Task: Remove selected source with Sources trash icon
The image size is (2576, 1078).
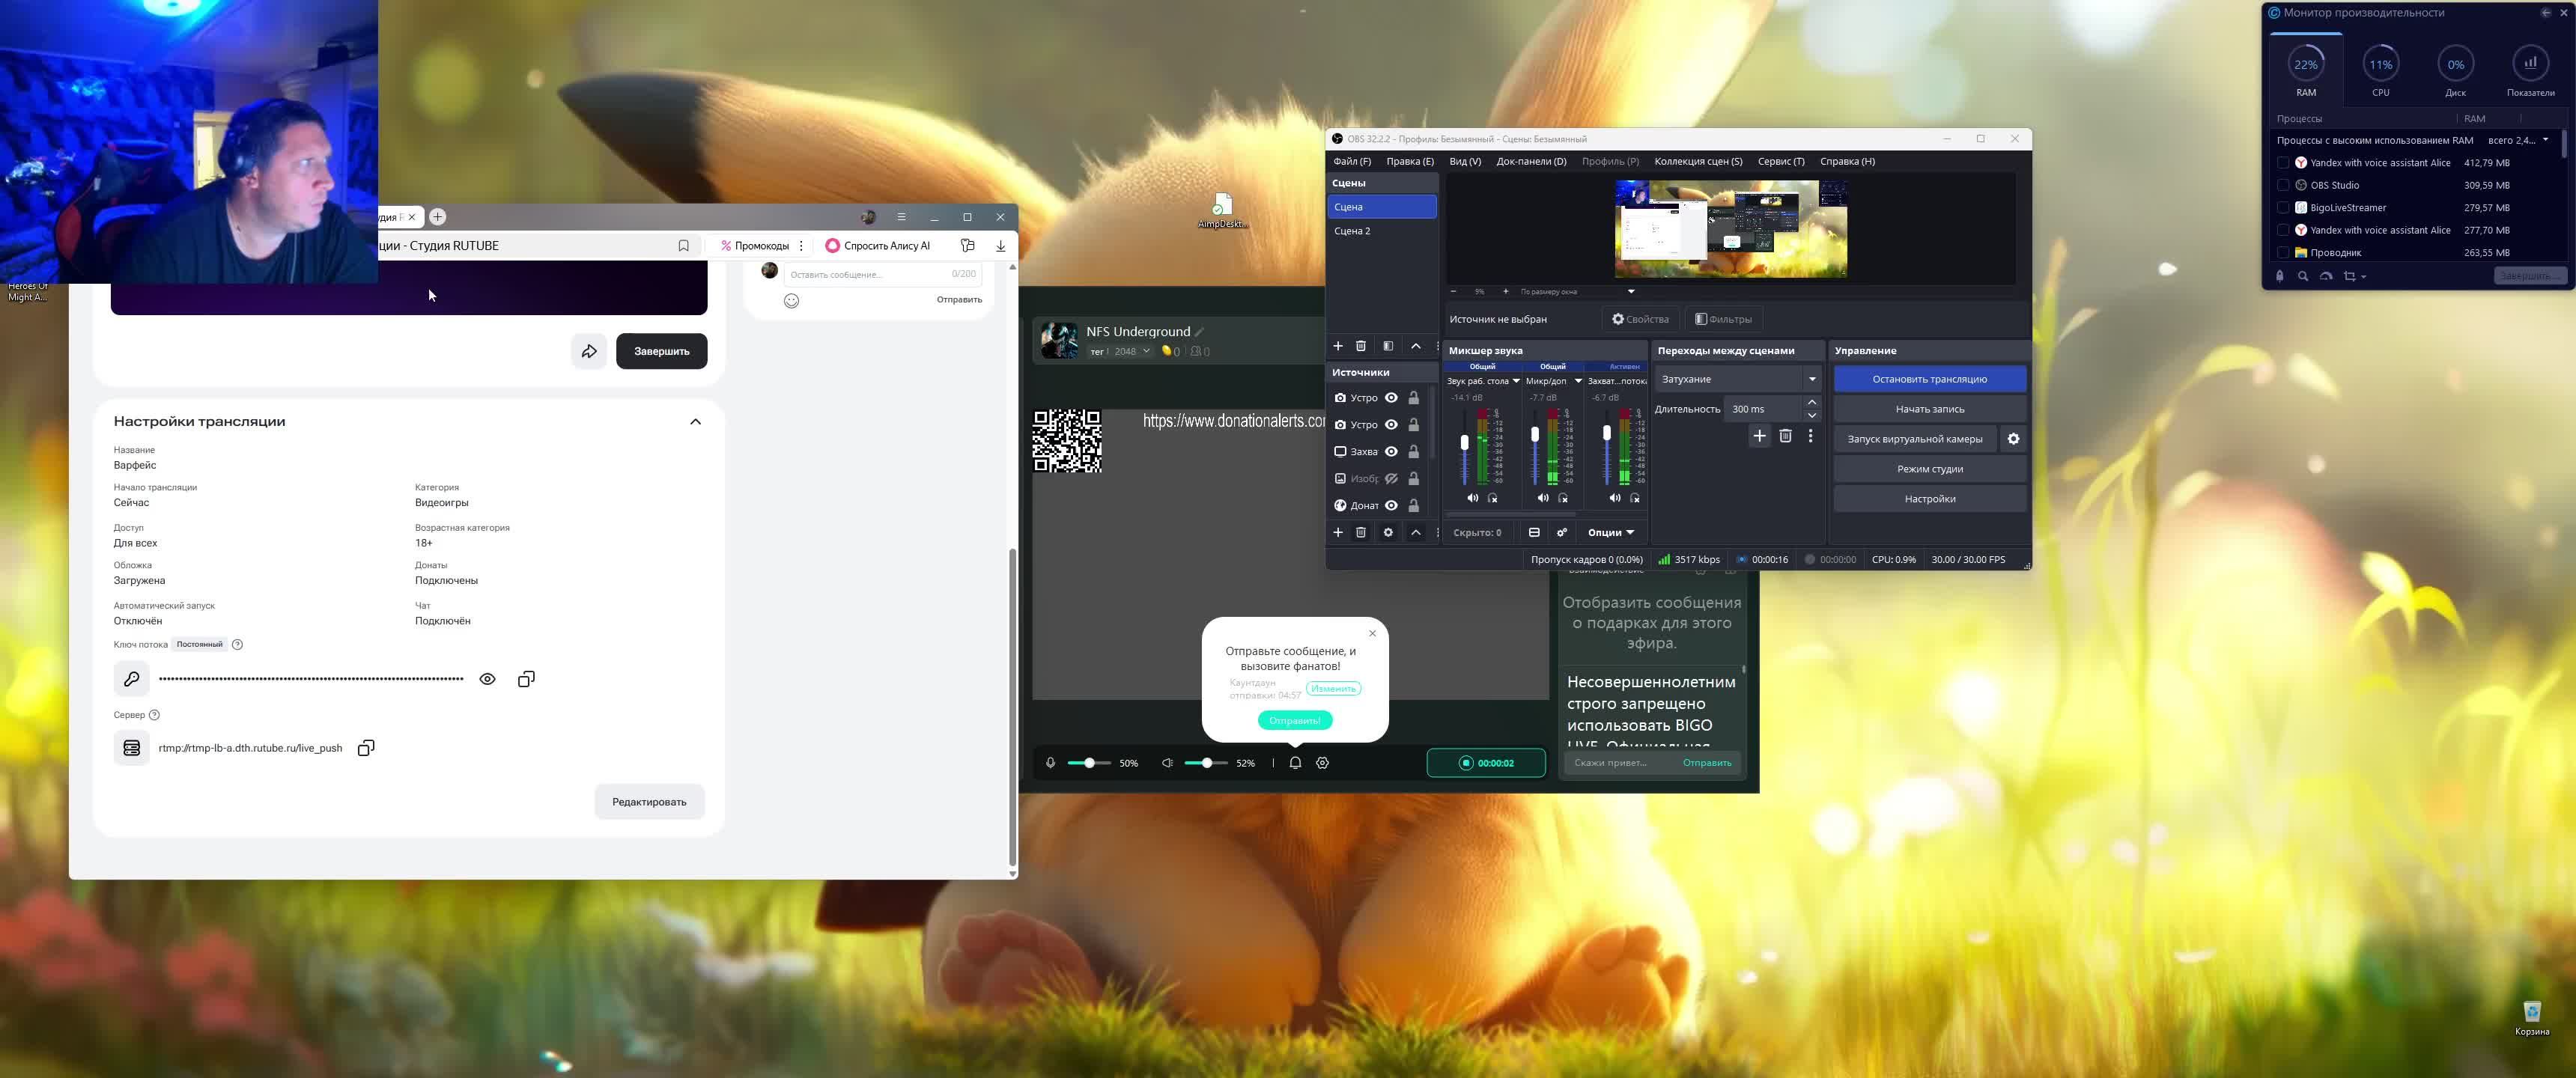Action: click(1361, 532)
